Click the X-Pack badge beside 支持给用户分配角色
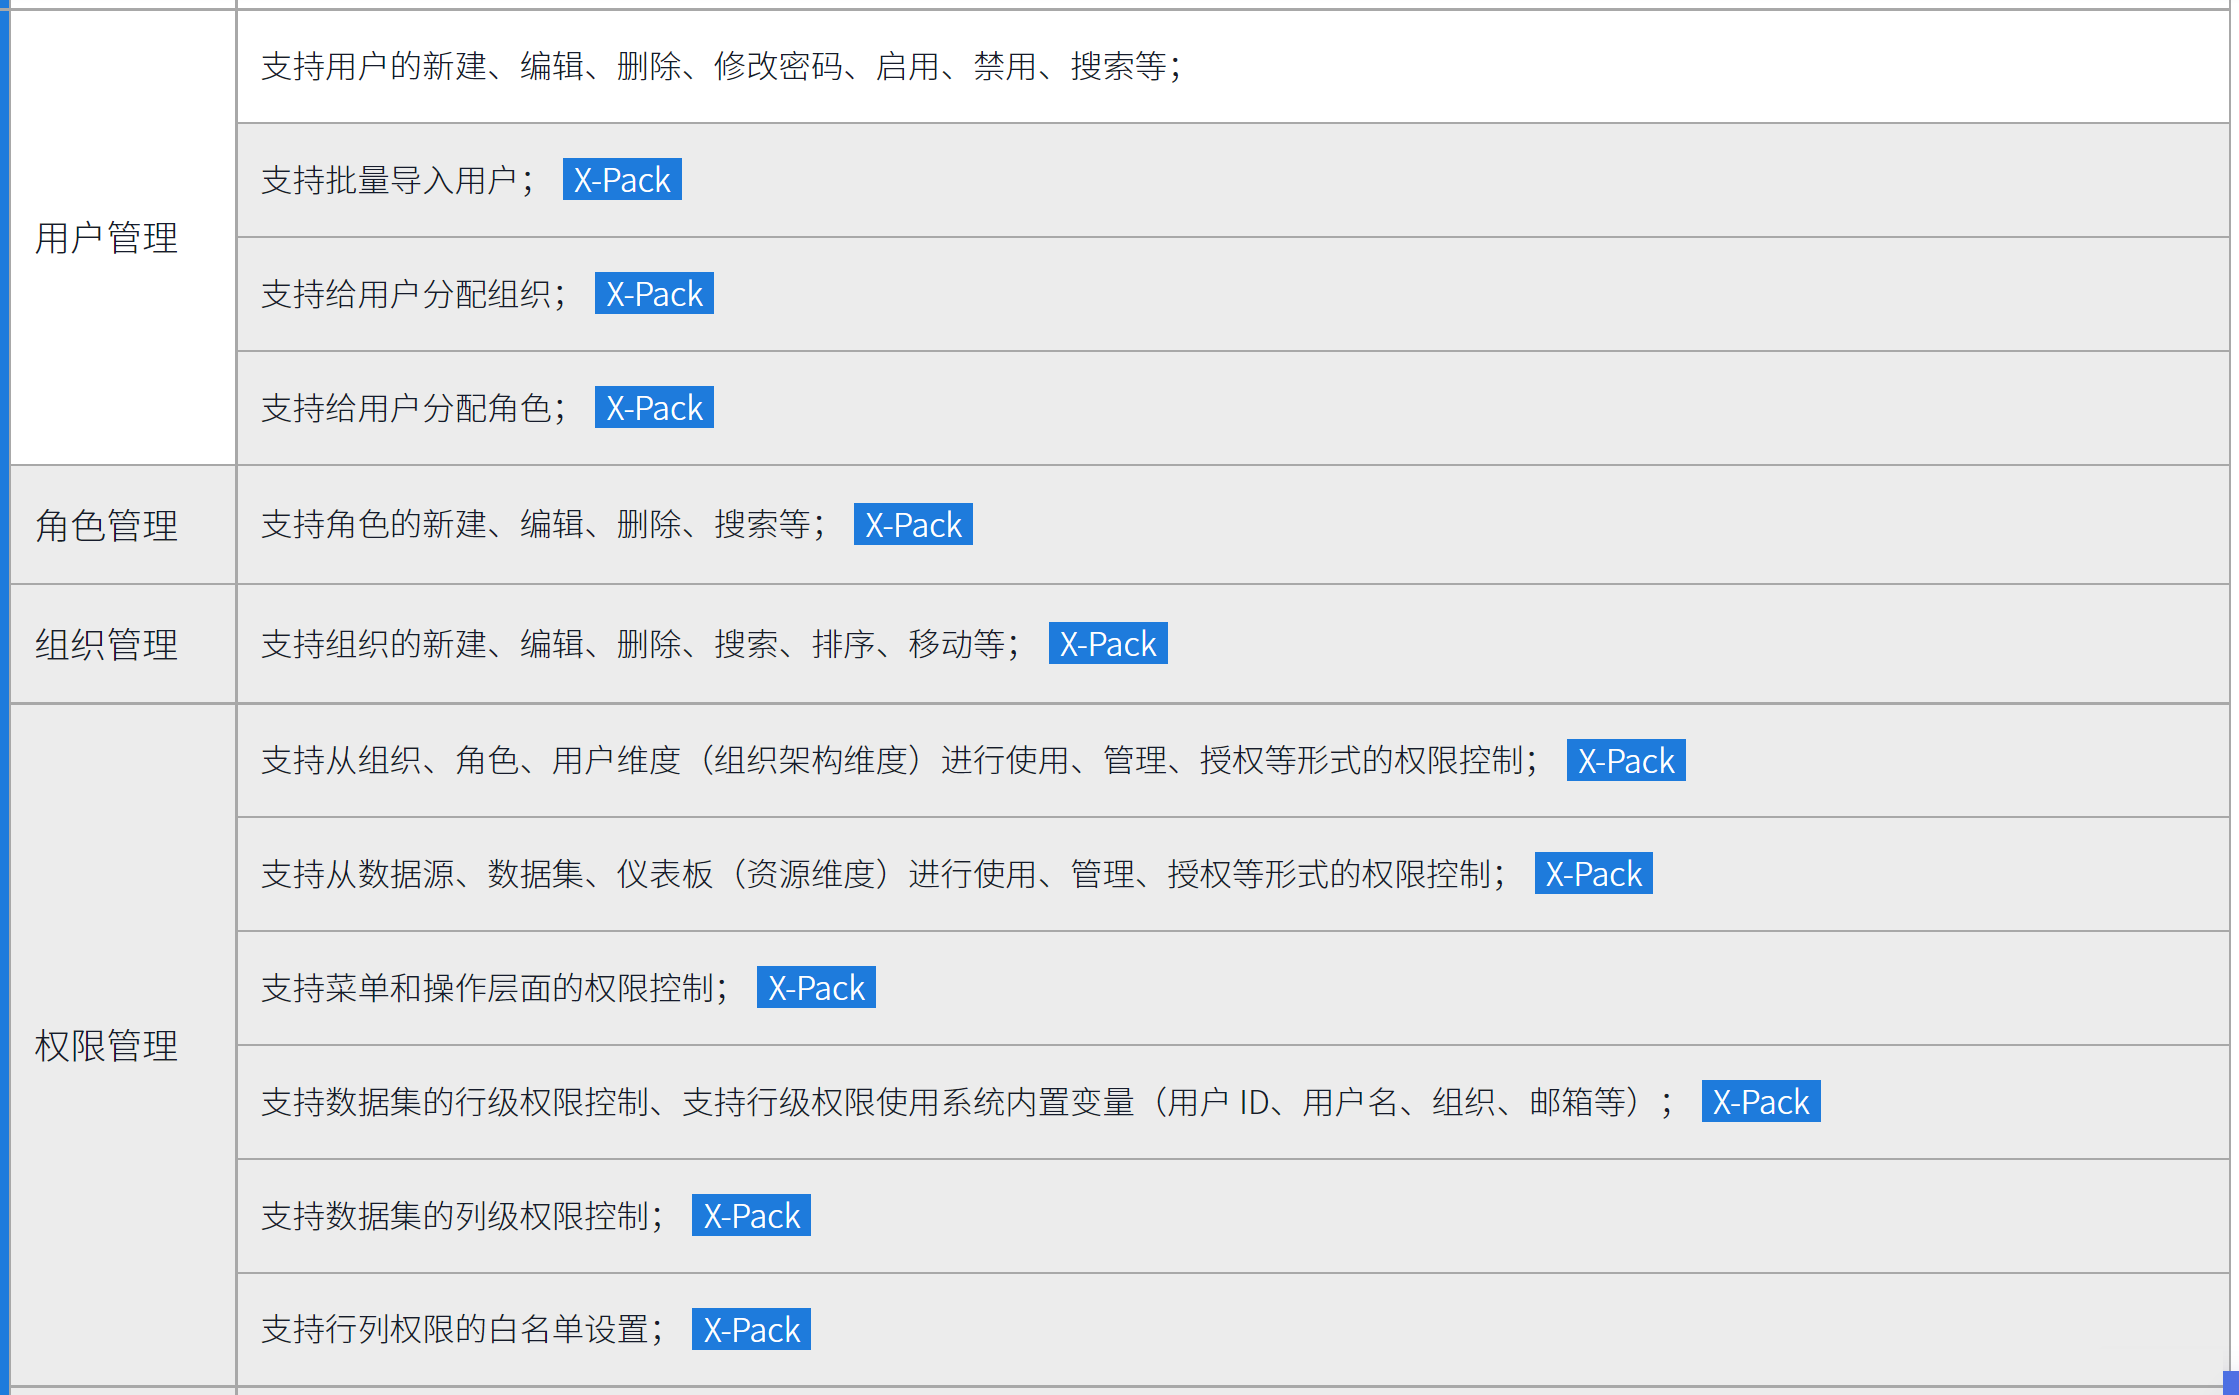The width and height of the screenshot is (2239, 1395). pos(654,407)
